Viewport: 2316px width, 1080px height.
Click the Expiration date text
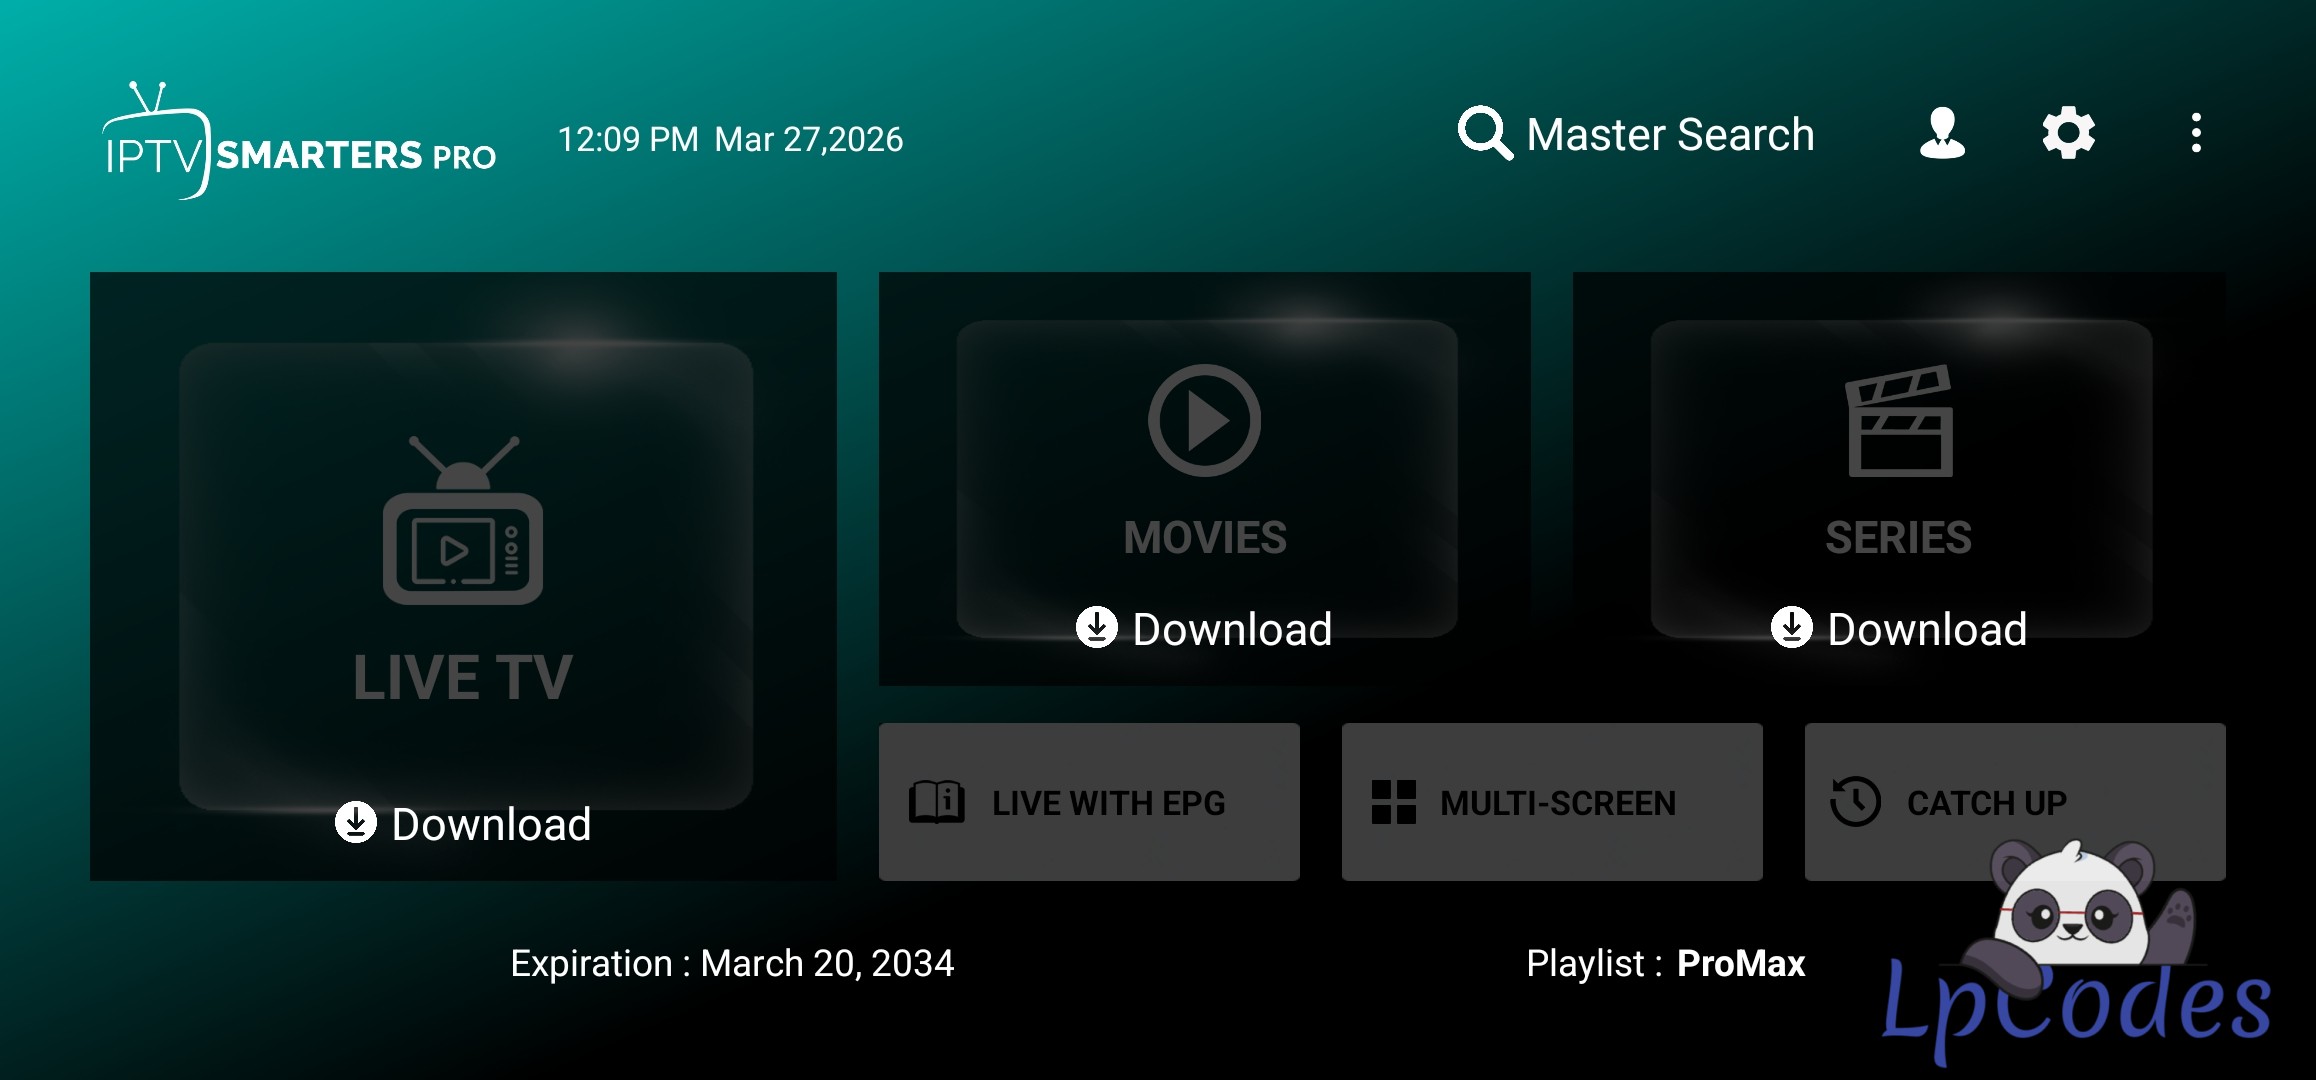[x=732, y=963]
